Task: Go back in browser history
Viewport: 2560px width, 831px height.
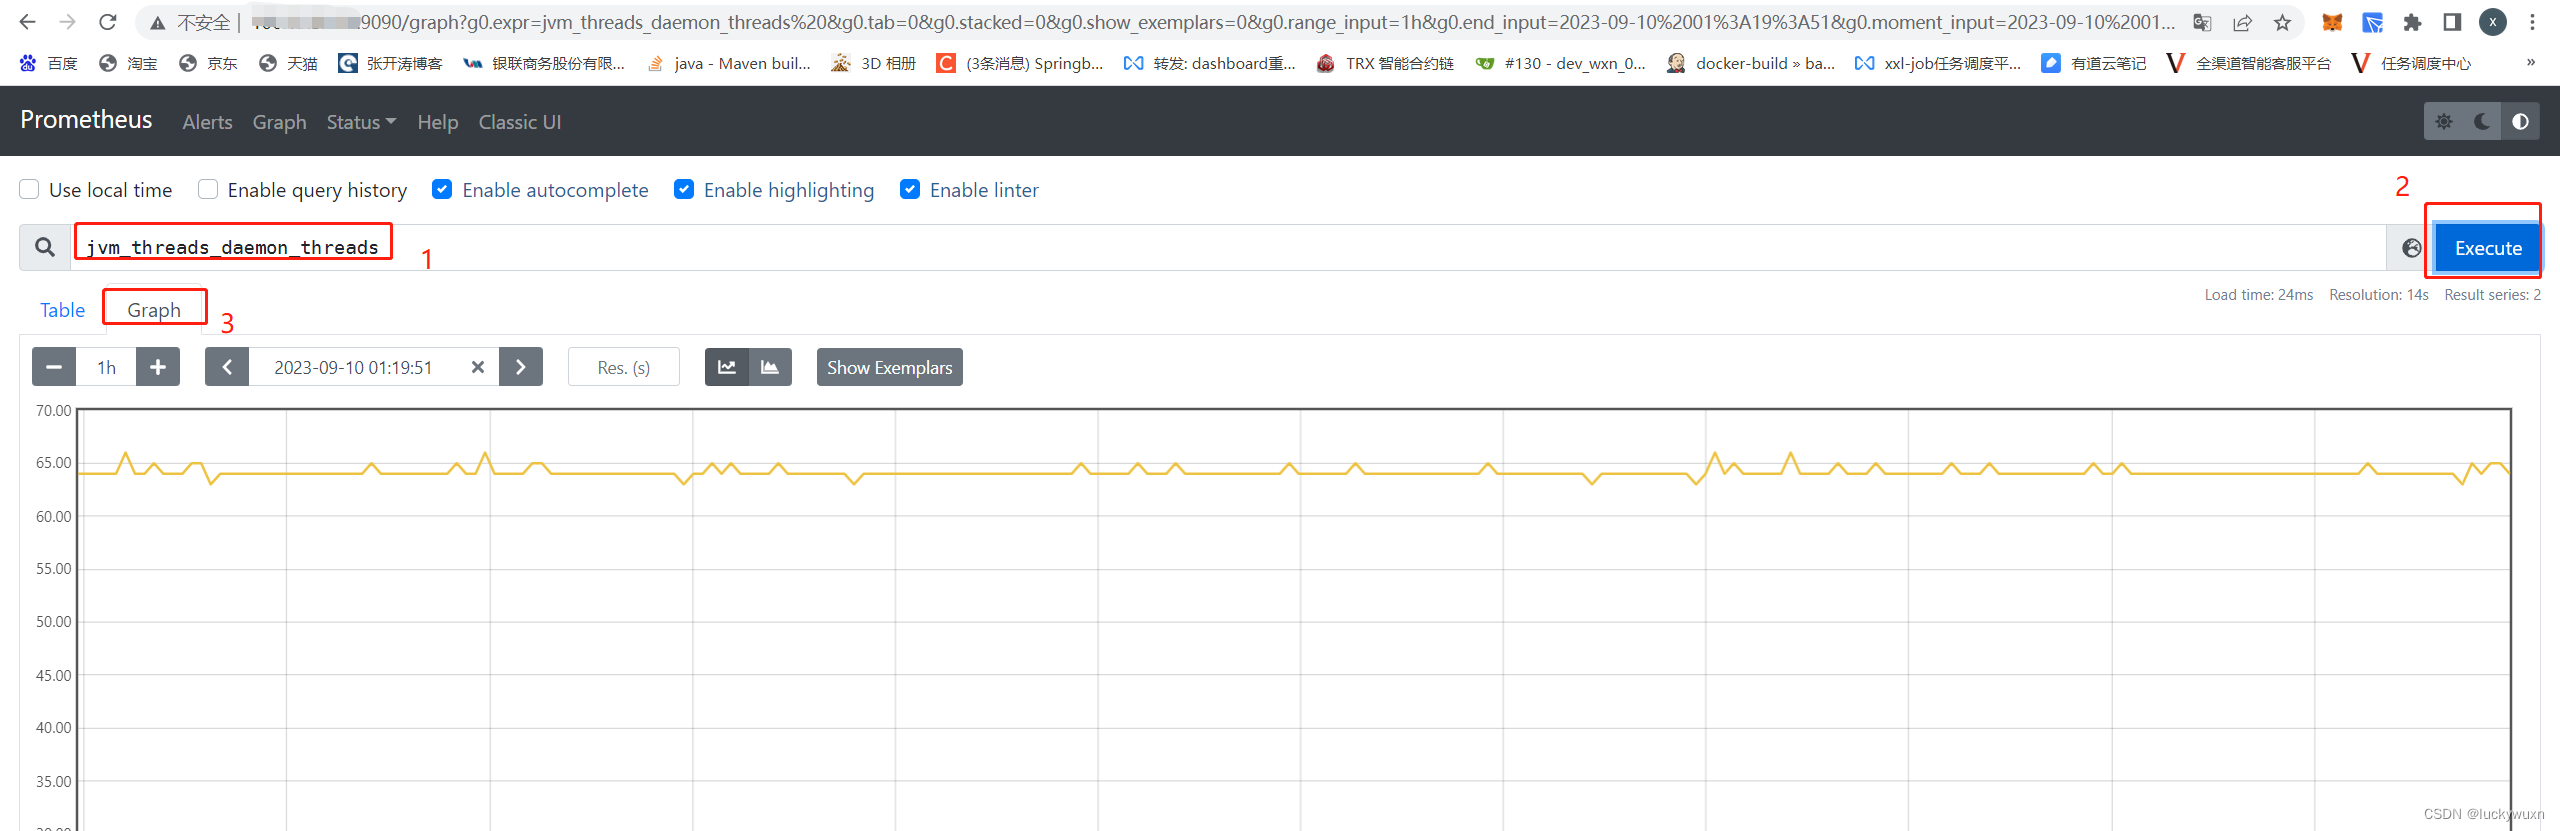Action: click(27, 22)
